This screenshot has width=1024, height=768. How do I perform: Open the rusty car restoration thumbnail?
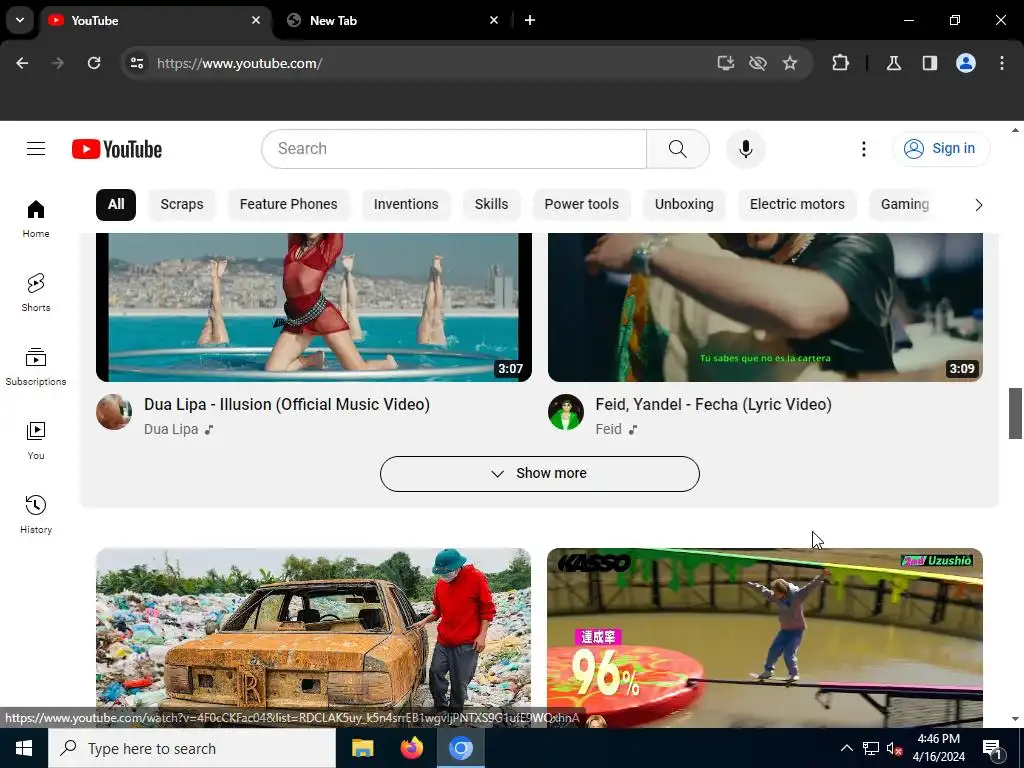click(313, 637)
